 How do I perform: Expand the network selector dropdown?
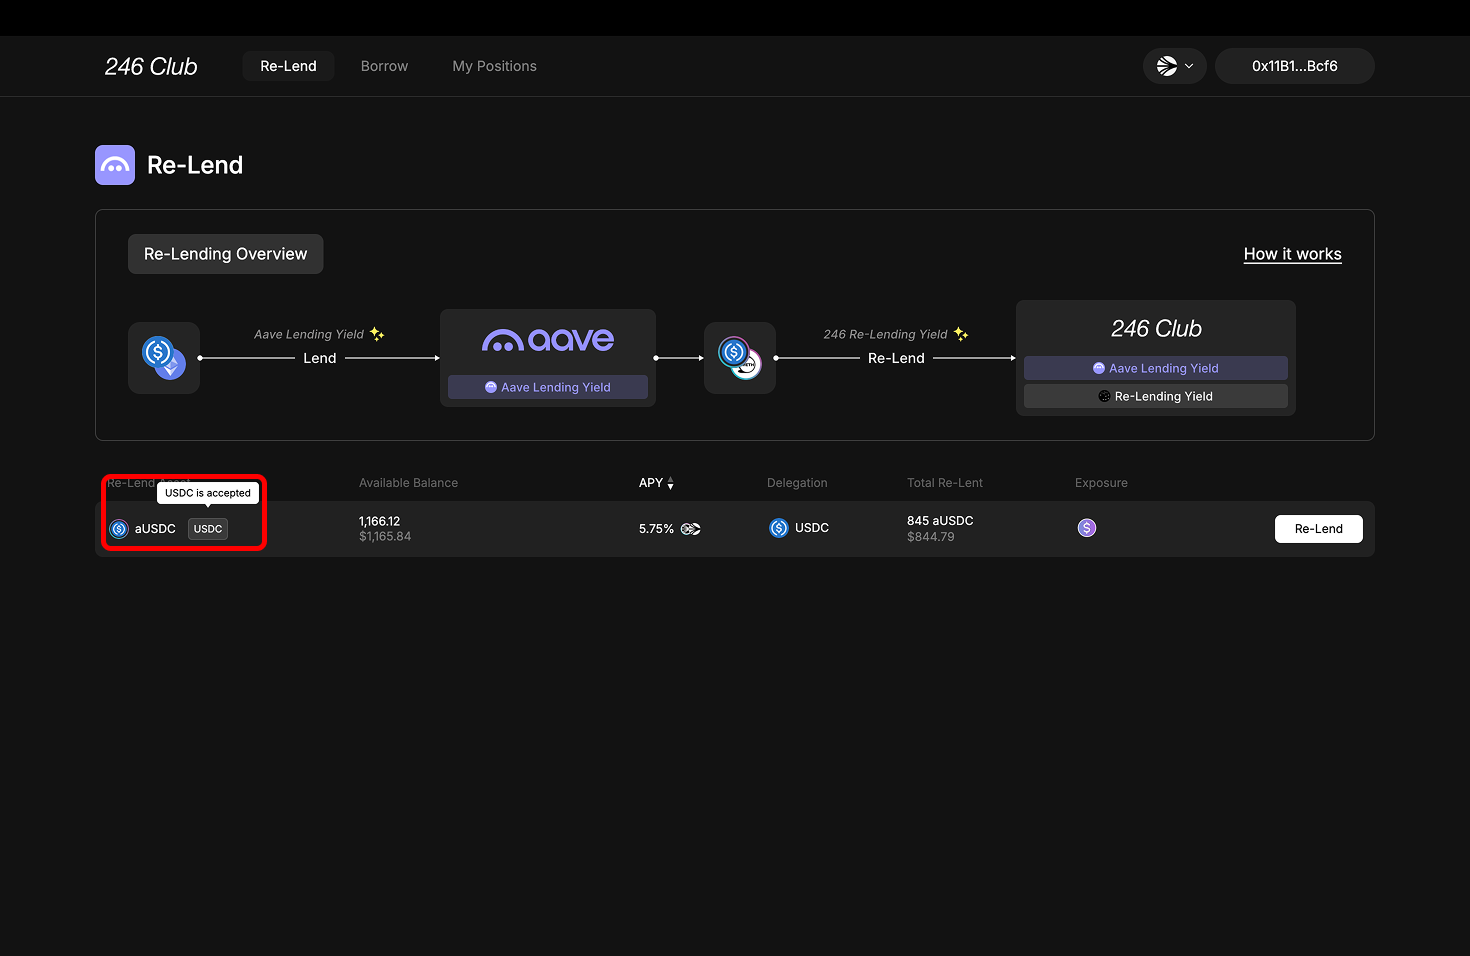(x=1175, y=66)
